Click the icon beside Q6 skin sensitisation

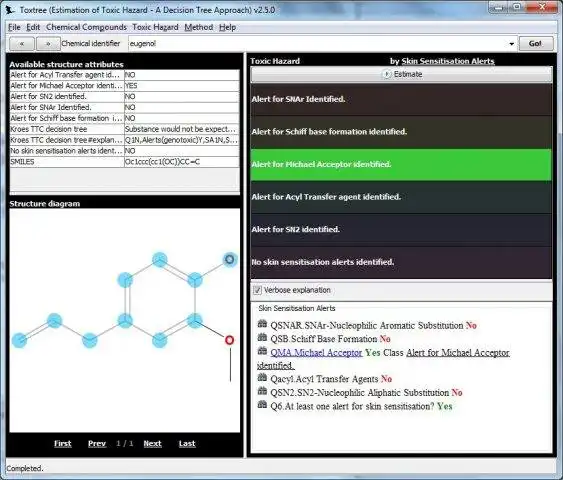262,405
